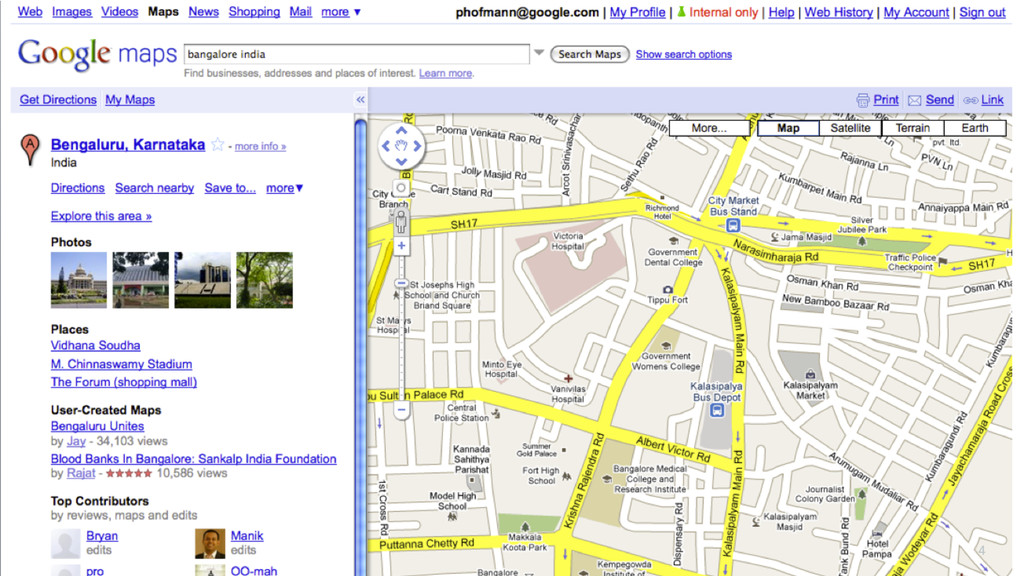The height and width of the screenshot is (576, 1024).
Task: Open the Get Directions link
Action: point(58,100)
